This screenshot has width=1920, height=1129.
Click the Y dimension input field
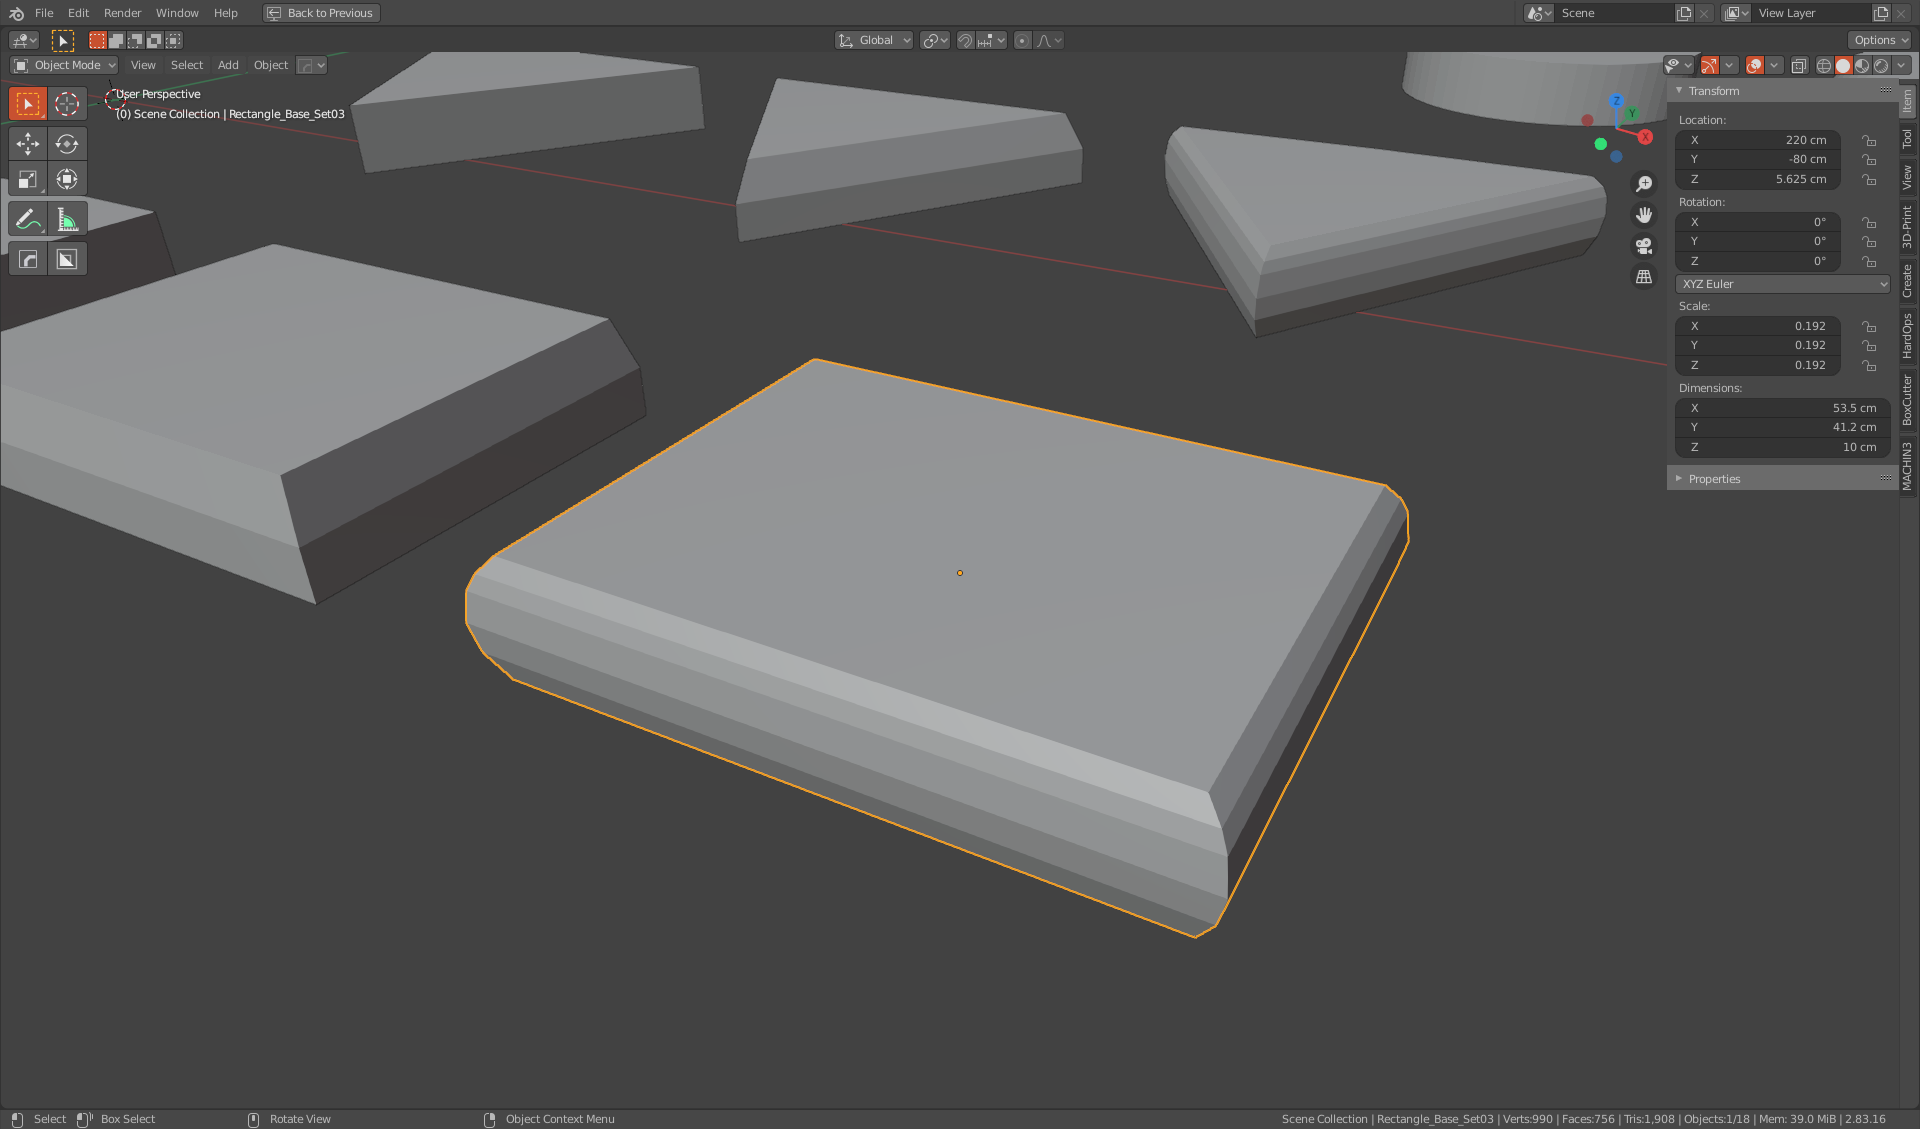[x=1781, y=427]
